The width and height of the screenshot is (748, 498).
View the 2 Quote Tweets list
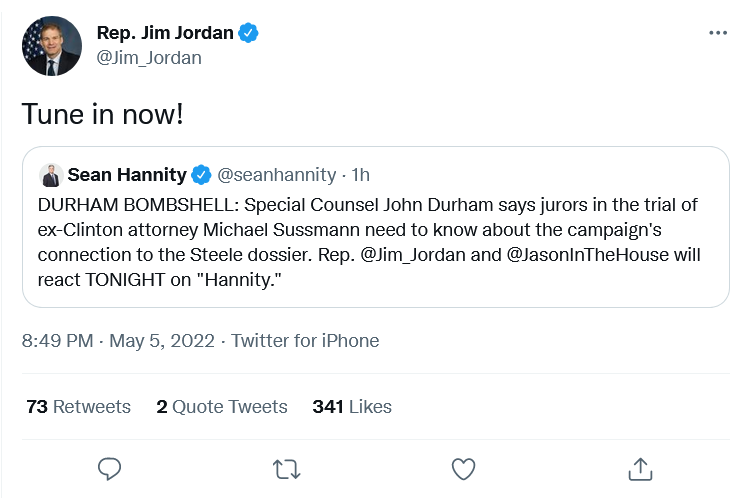(x=222, y=407)
